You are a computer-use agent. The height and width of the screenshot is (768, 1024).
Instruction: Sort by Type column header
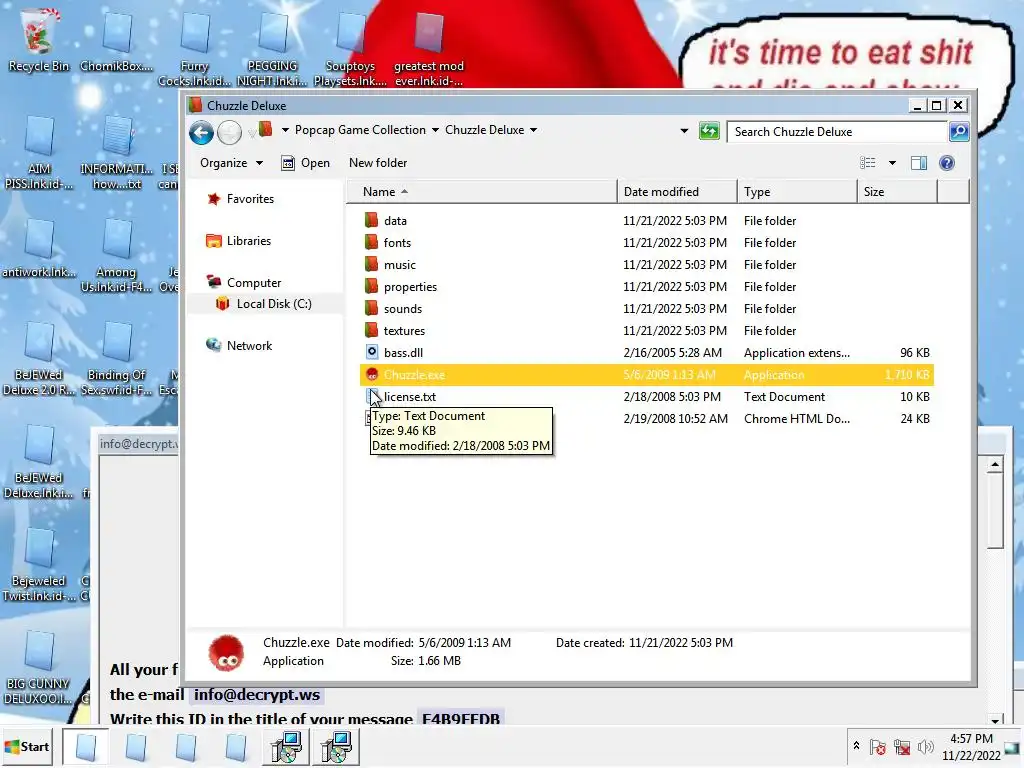[797, 191]
